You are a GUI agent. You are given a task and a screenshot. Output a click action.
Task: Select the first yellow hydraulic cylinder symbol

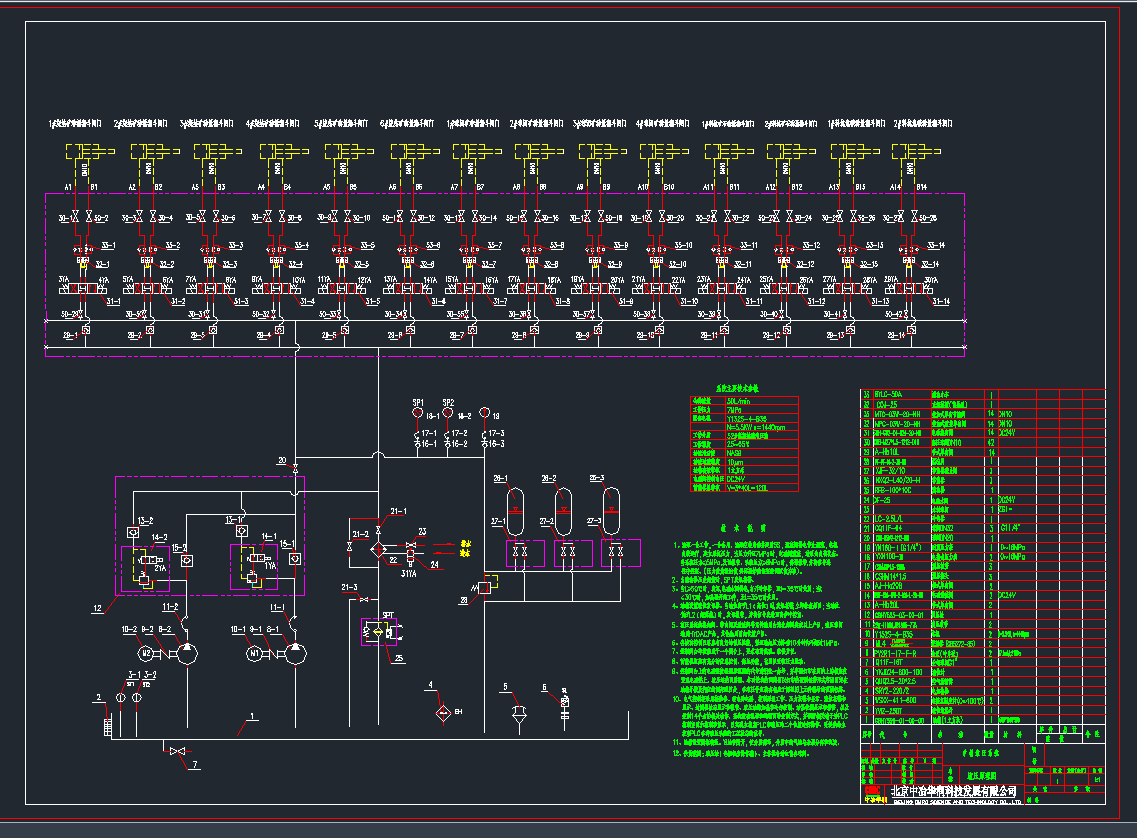(x=84, y=151)
